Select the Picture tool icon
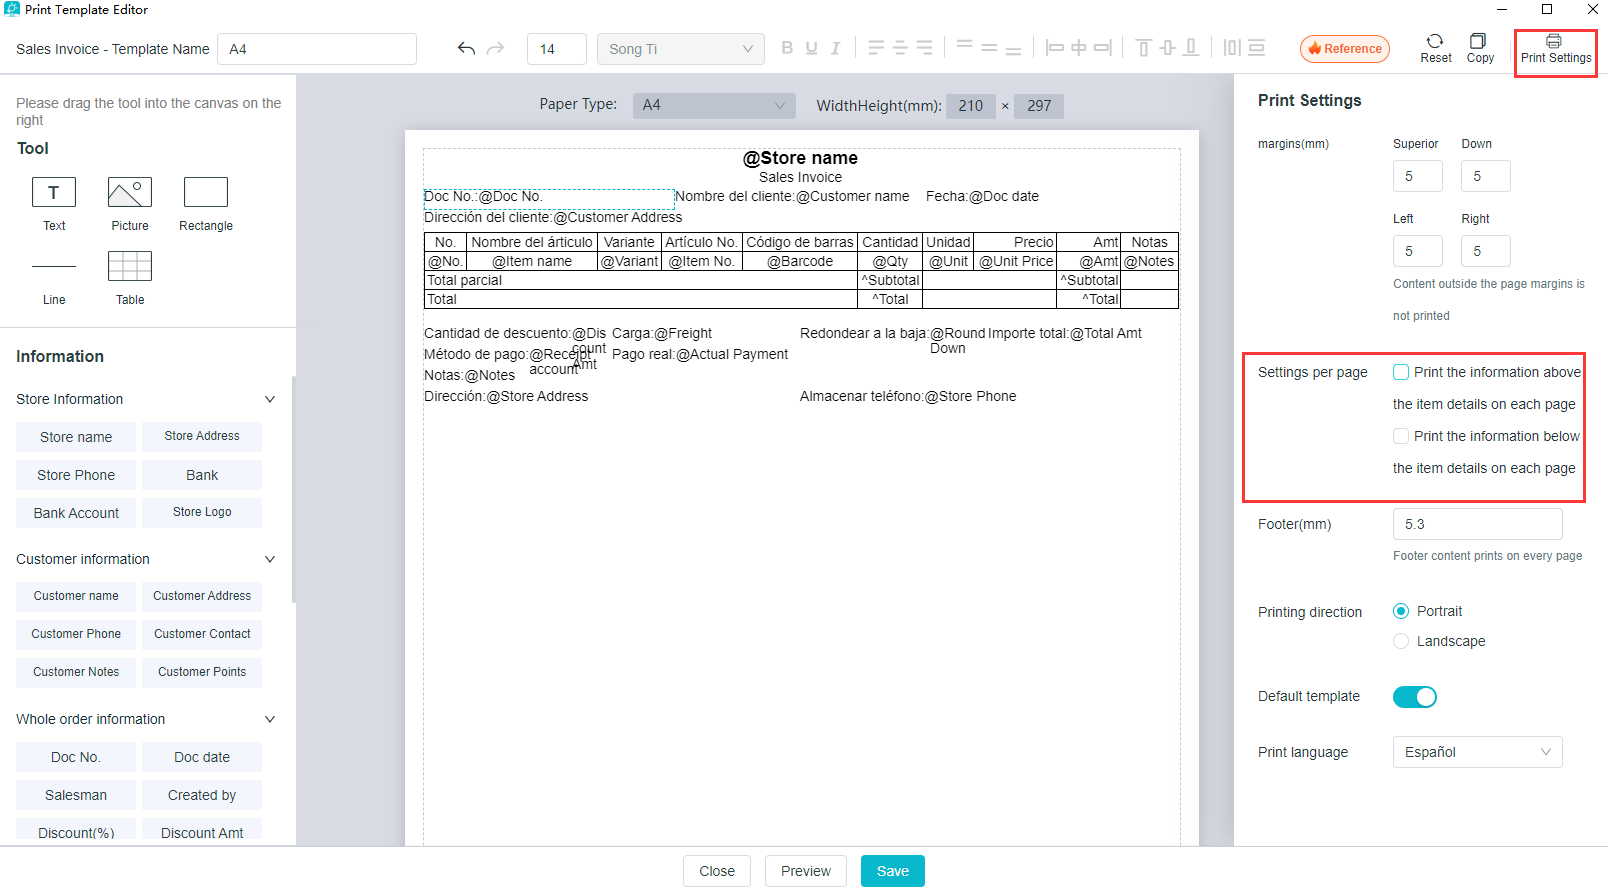Image resolution: width=1608 pixels, height=887 pixels. [130, 192]
